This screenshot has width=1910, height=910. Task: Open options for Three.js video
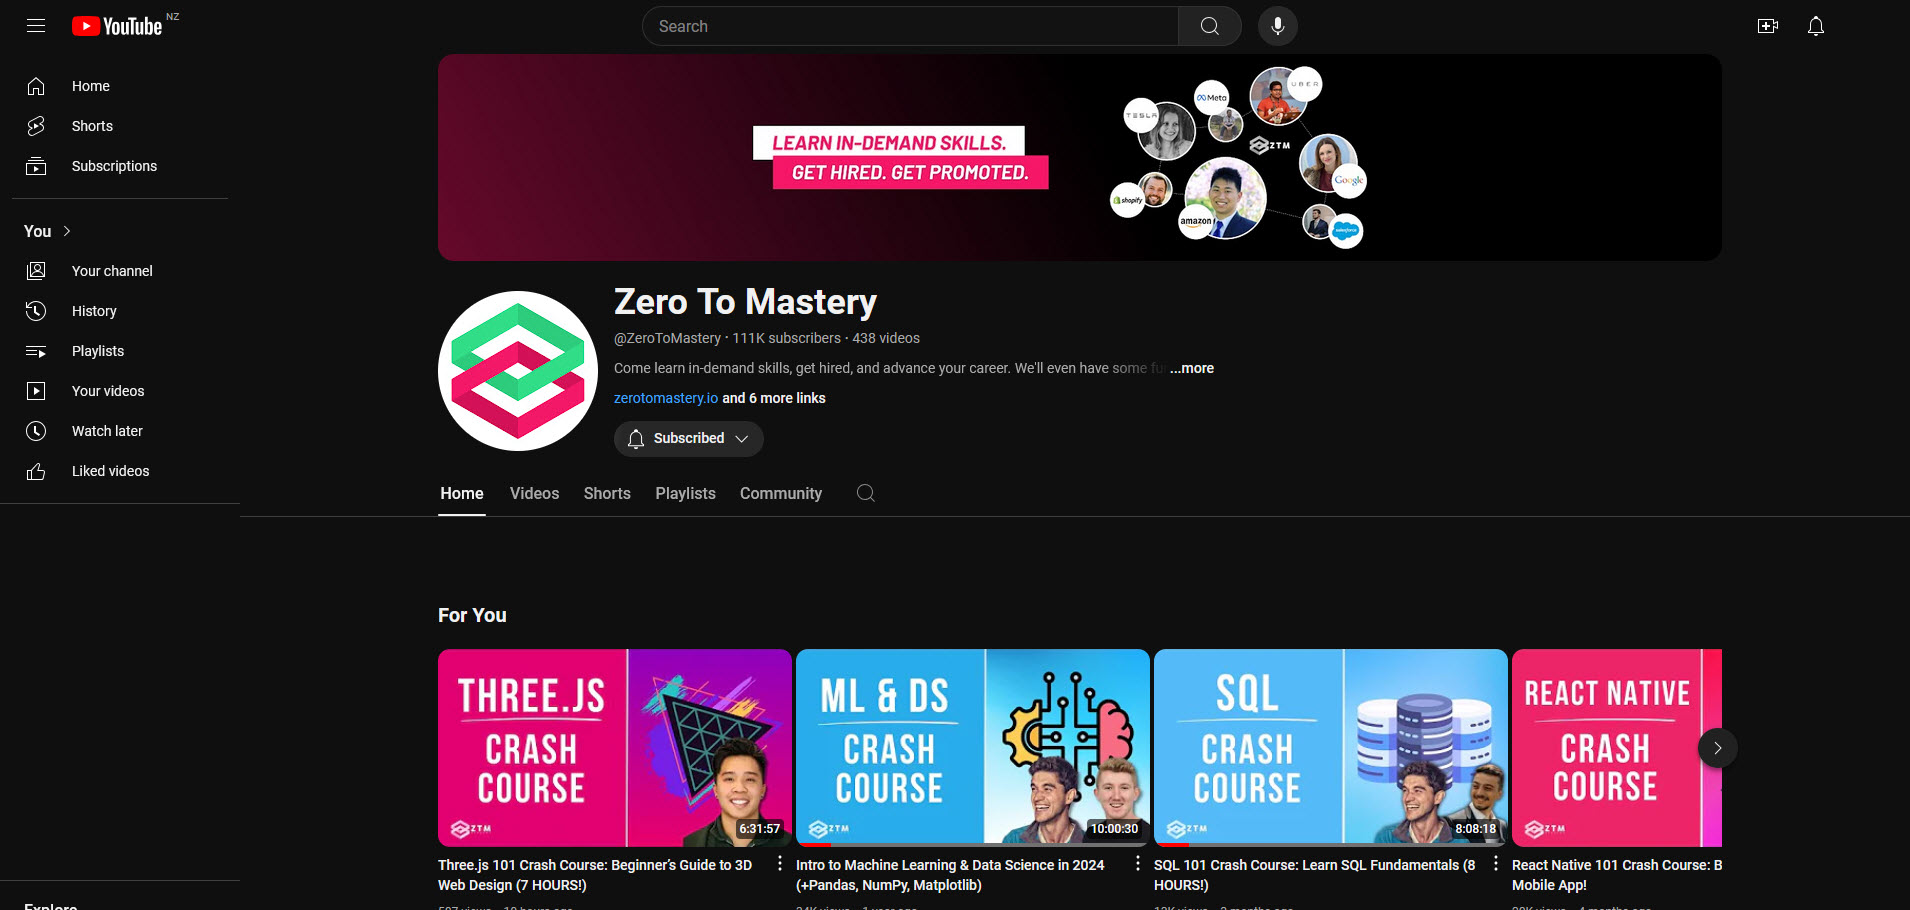(780, 864)
